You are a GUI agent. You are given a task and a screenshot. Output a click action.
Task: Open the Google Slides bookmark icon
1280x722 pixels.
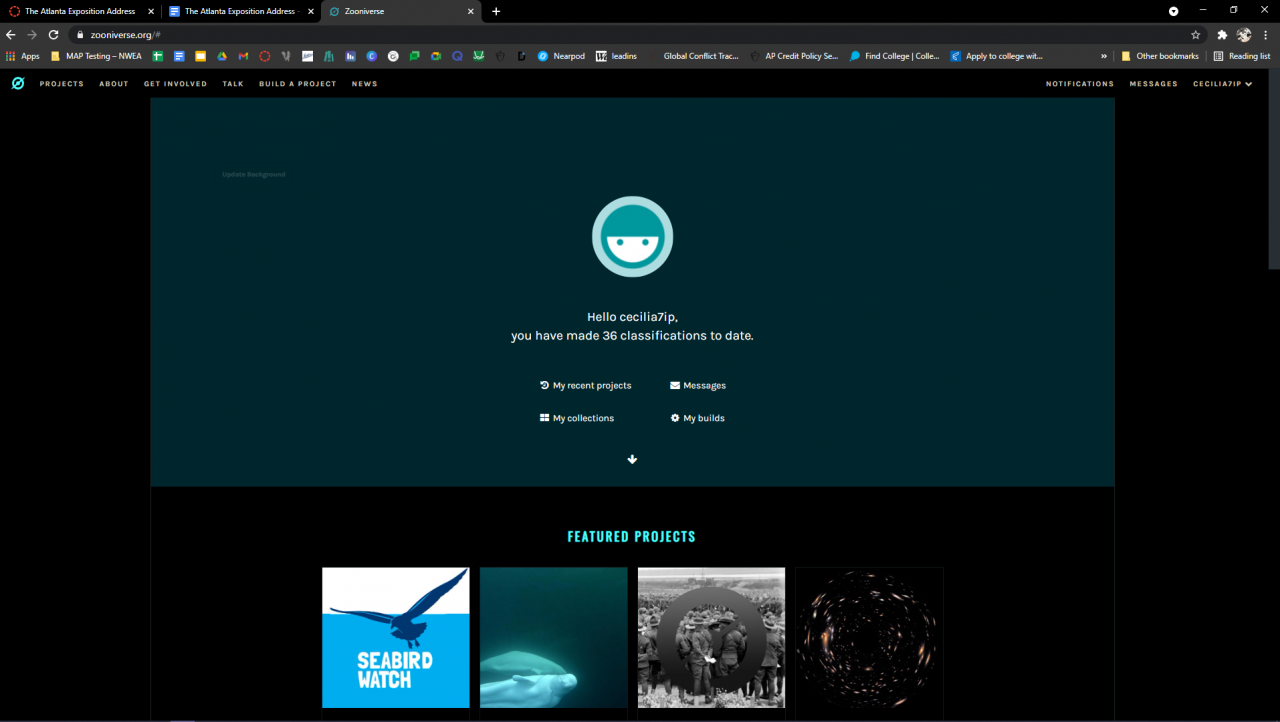pyautogui.click(x=200, y=56)
